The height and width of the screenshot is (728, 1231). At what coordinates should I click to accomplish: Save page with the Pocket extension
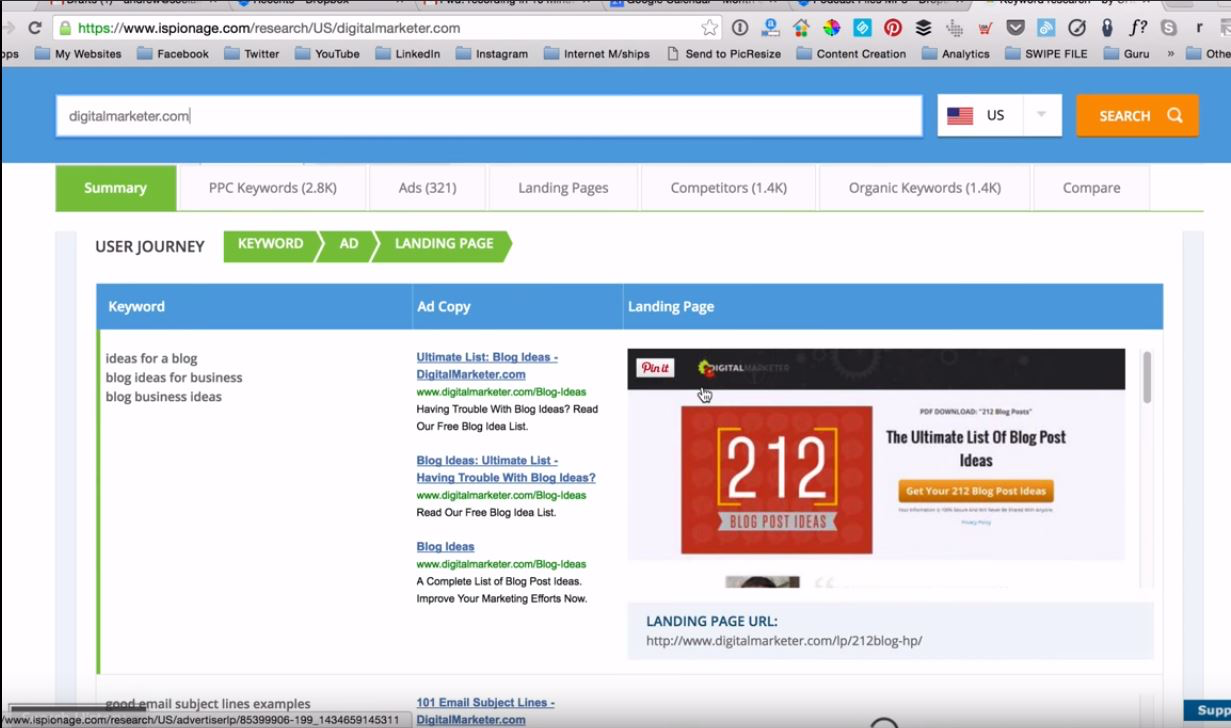[1015, 28]
